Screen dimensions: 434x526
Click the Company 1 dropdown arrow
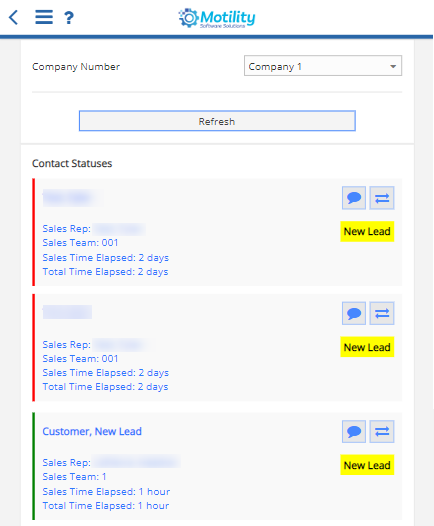pyautogui.click(x=393, y=66)
